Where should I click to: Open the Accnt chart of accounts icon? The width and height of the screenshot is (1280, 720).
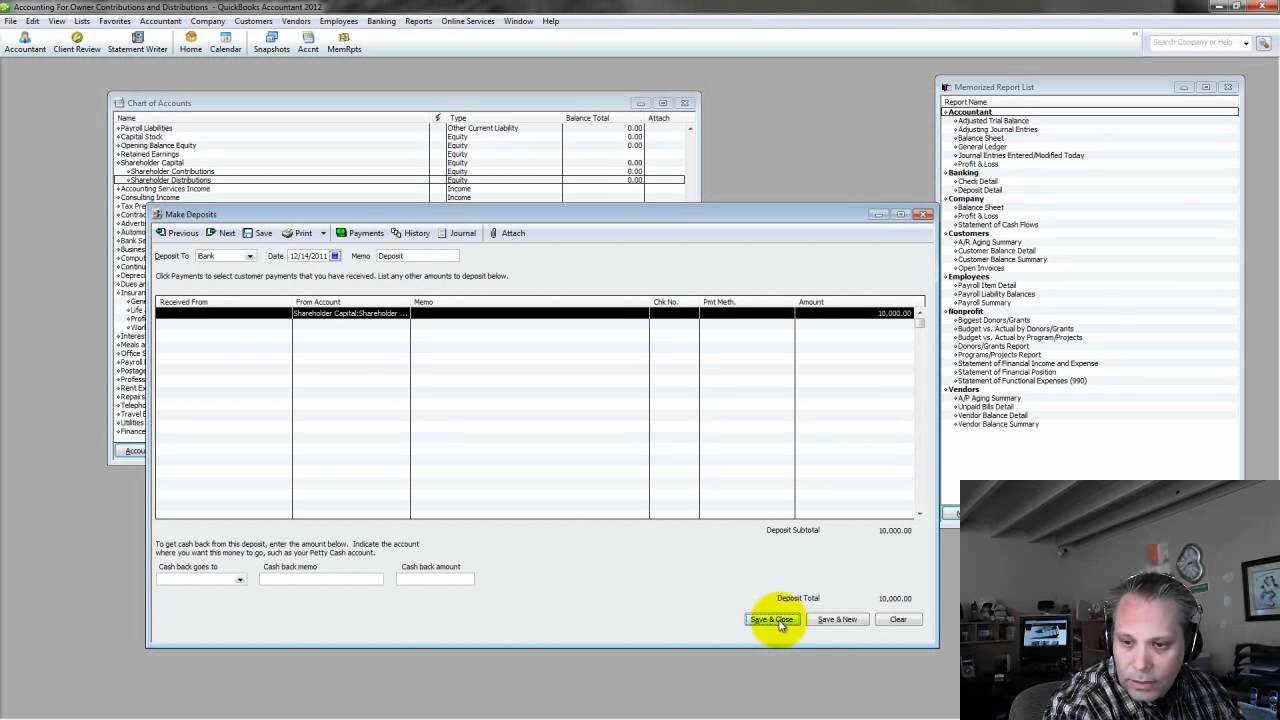(x=308, y=42)
